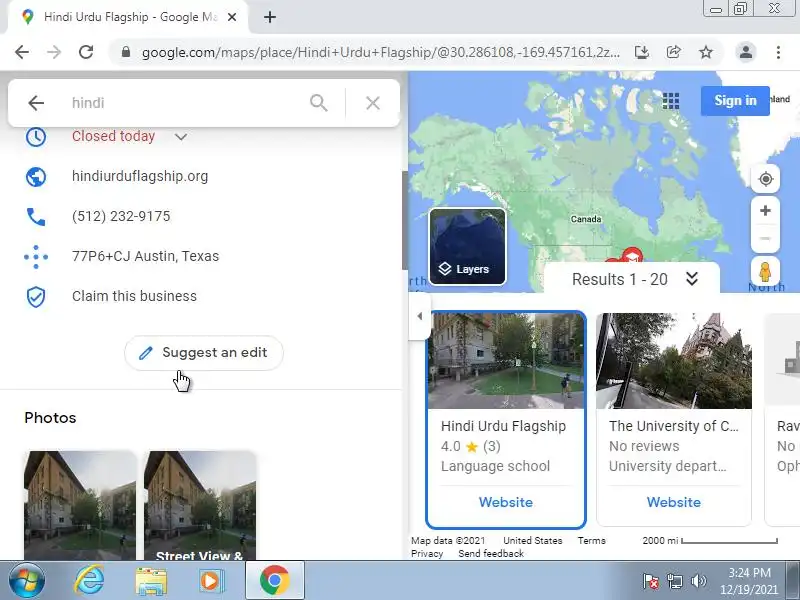Open a new browser tab
The width and height of the screenshot is (800, 600).
[270, 17]
